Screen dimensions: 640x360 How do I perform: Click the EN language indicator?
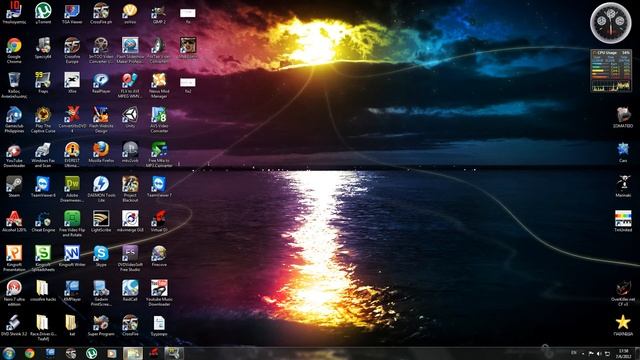point(573,353)
